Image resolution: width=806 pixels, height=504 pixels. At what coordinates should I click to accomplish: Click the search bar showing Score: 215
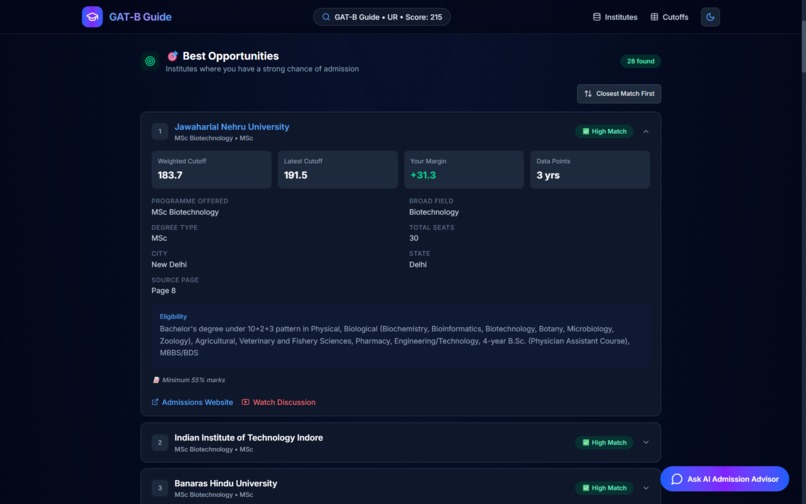[381, 17]
